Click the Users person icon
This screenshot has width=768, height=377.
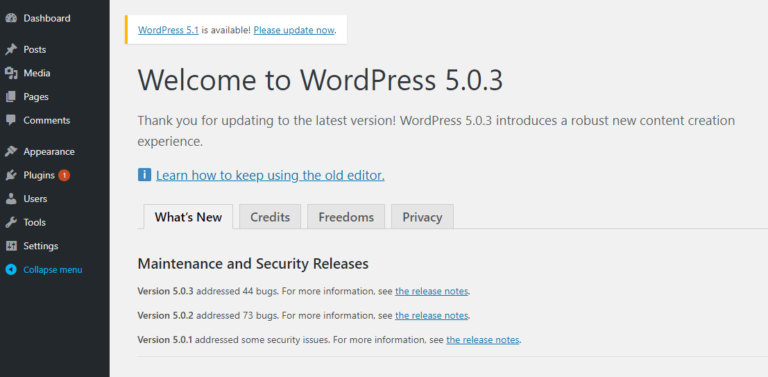pos(11,199)
